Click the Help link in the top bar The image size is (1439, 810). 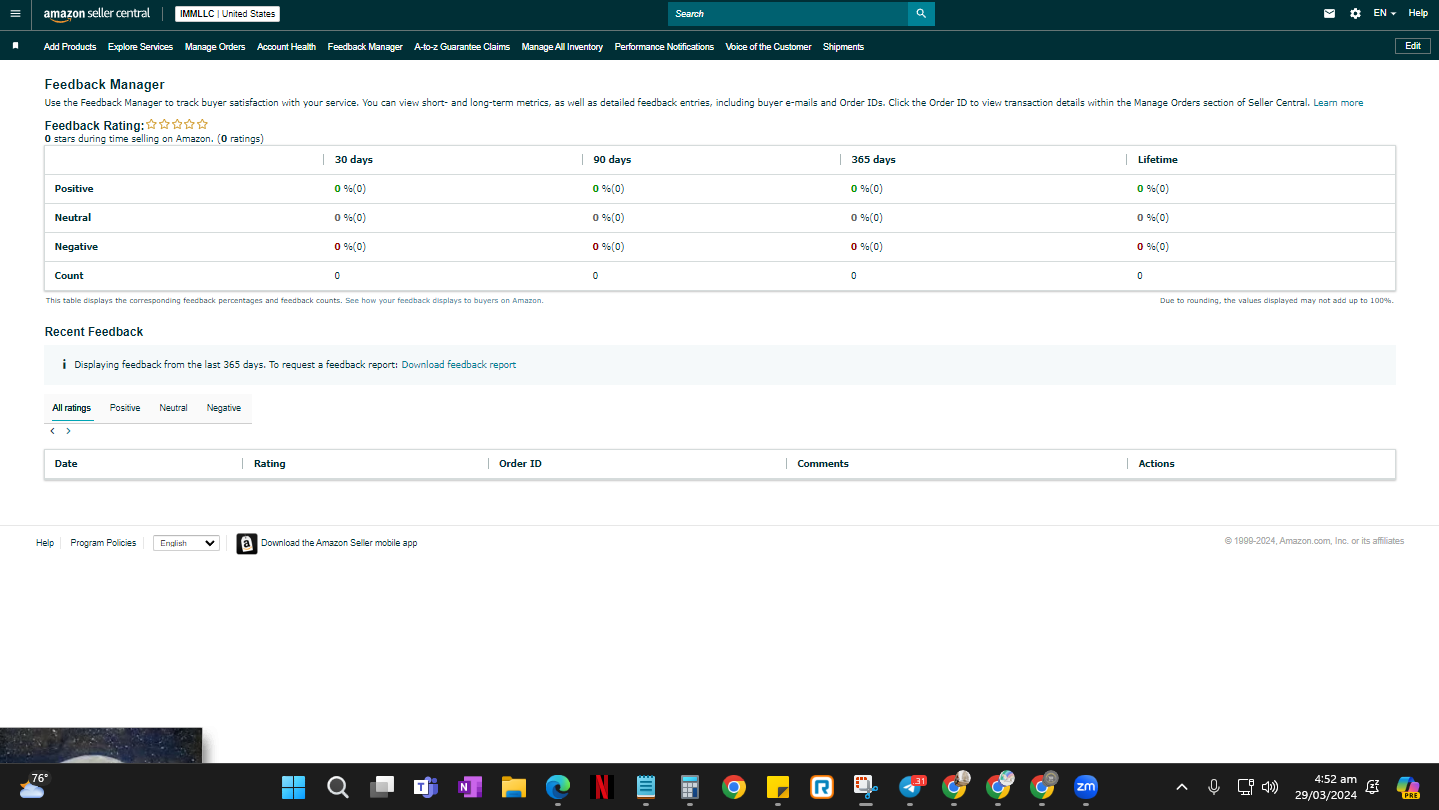(1418, 14)
